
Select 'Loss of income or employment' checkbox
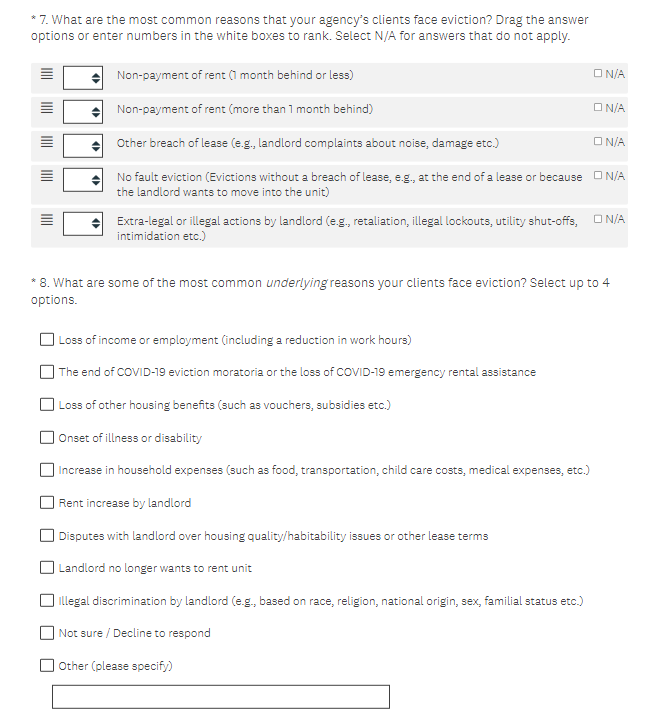pyautogui.click(x=47, y=340)
